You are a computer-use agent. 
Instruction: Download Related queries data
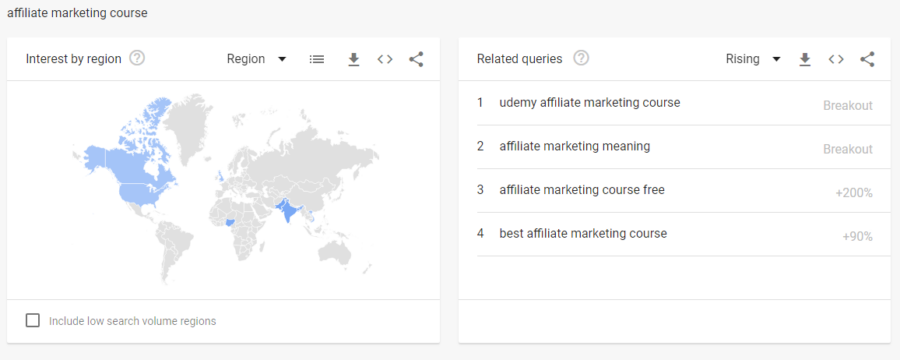pyautogui.click(x=805, y=59)
